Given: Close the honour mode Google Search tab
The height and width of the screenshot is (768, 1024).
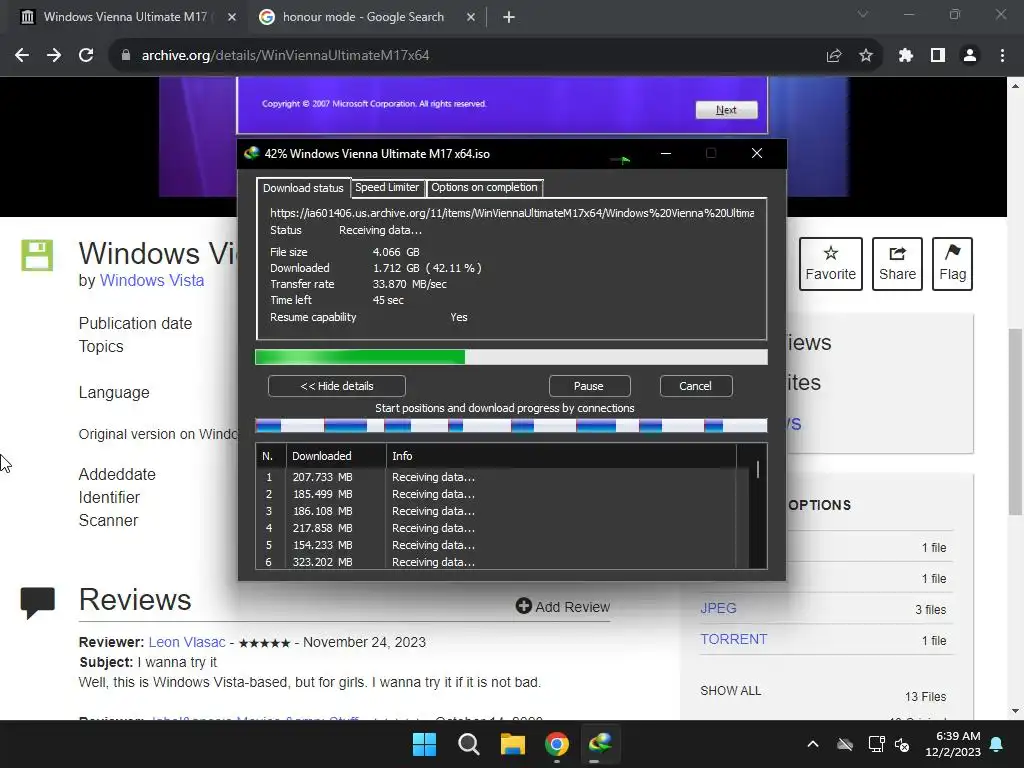Looking at the screenshot, I should tap(471, 17).
